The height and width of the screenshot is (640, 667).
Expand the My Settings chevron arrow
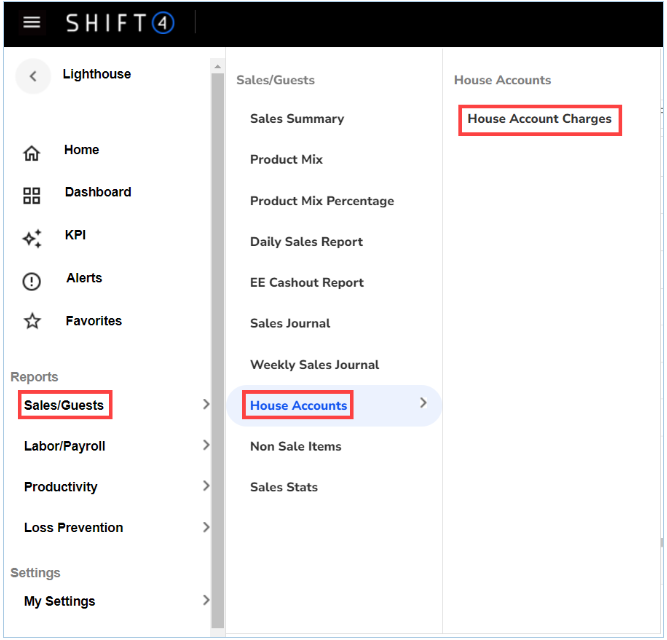(x=206, y=601)
